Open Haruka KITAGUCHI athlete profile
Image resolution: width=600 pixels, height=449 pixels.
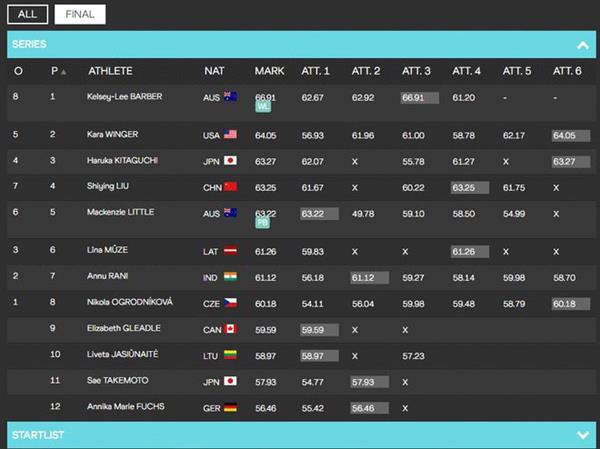pos(122,160)
